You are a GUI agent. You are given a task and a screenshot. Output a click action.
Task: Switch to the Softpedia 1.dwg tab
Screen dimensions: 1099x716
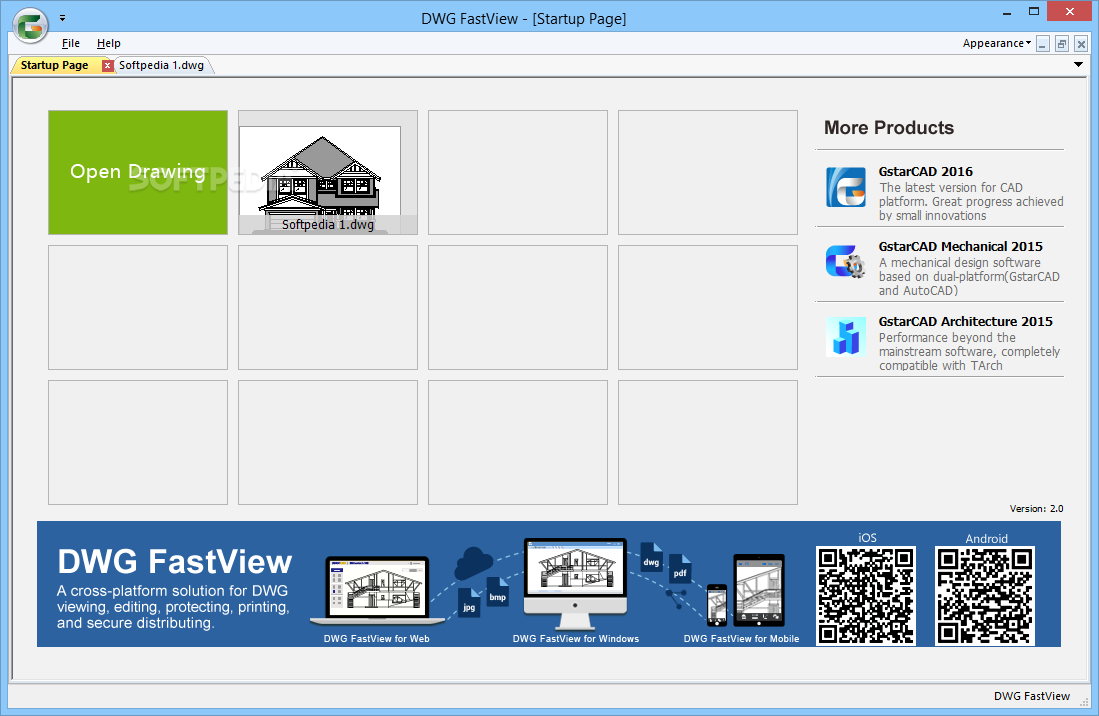pyautogui.click(x=161, y=65)
